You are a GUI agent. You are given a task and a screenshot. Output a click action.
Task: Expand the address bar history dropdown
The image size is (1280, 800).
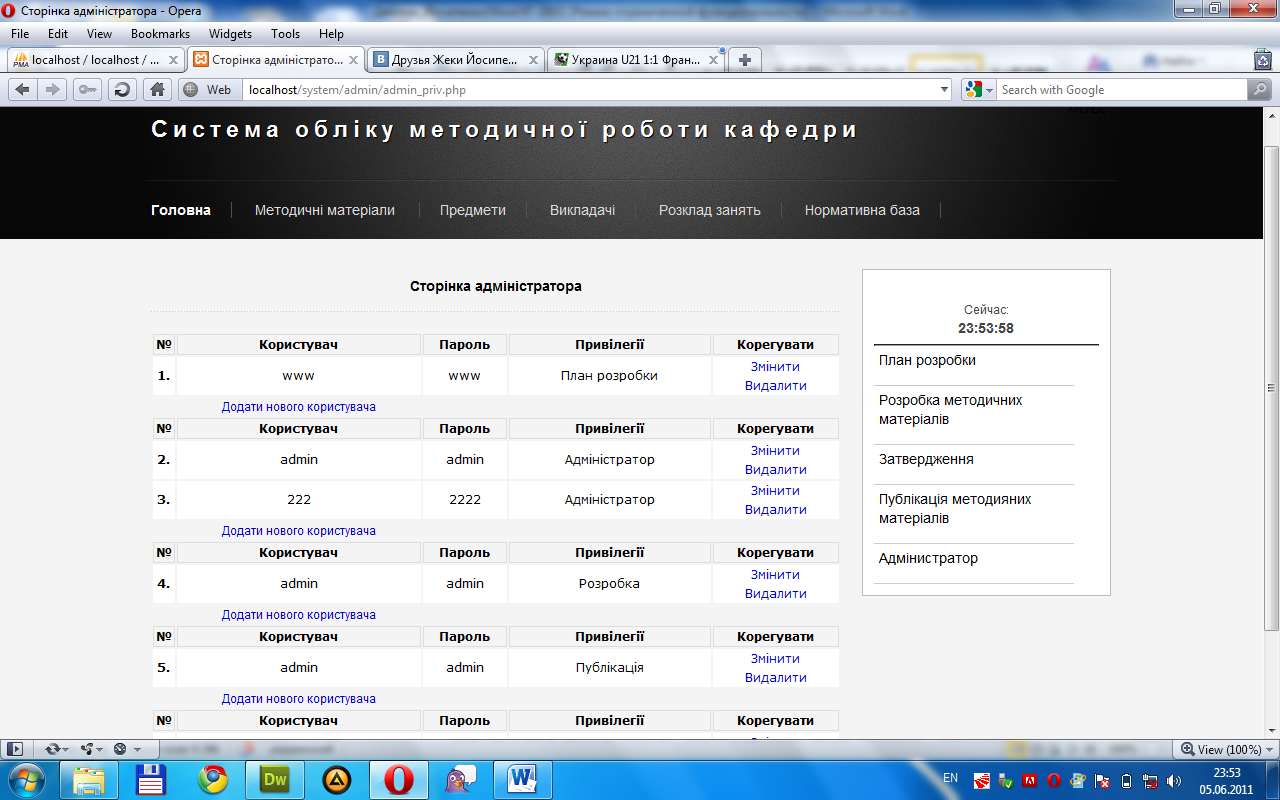945,90
